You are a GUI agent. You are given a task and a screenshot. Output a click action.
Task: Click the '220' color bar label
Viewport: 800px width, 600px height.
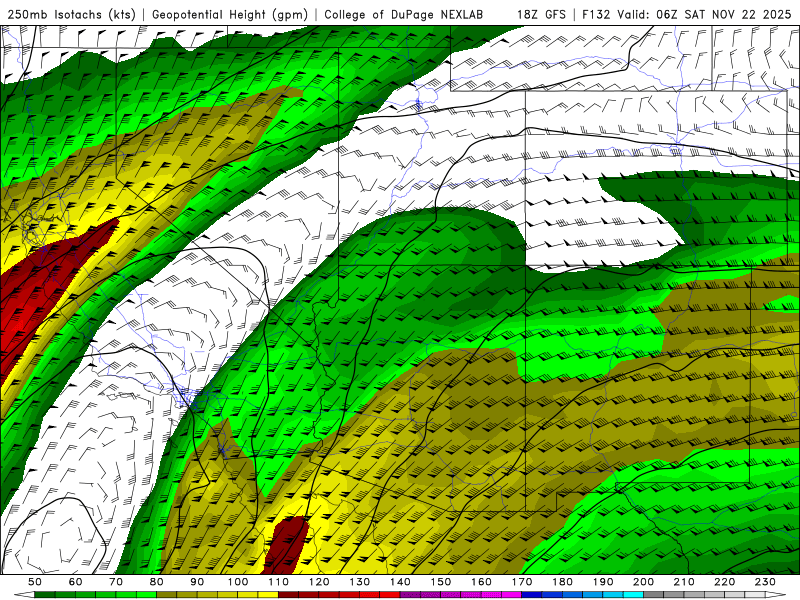pyautogui.click(x=724, y=582)
